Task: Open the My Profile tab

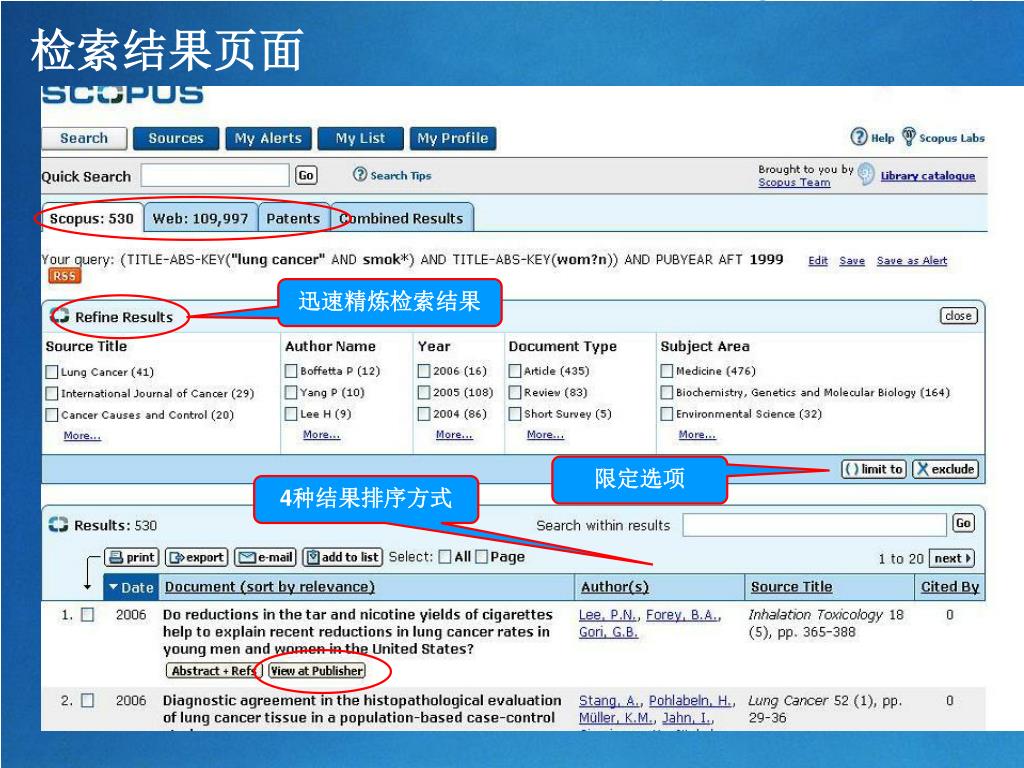Action: [453, 138]
